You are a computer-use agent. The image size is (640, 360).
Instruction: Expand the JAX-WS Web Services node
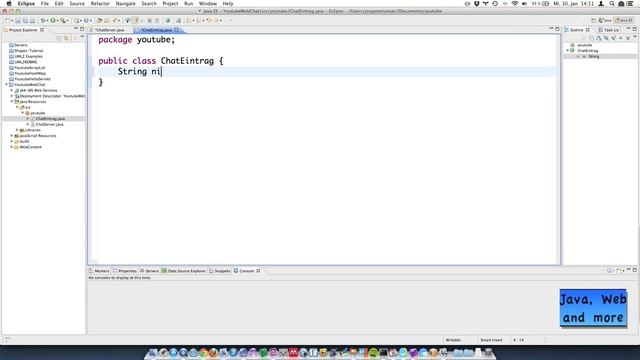[x=12, y=90]
